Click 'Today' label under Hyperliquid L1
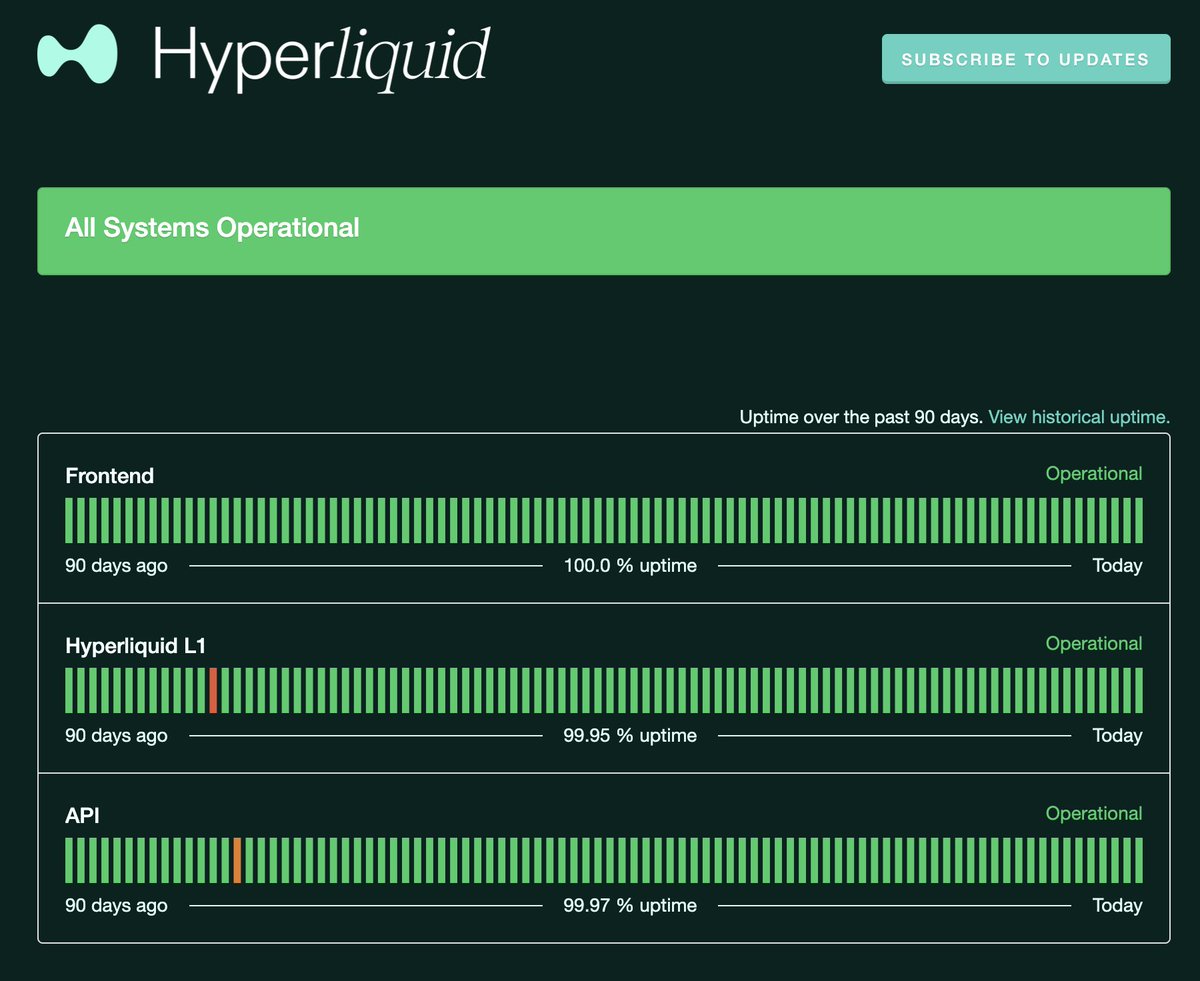1200x981 pixels. tap(1117, 736)
